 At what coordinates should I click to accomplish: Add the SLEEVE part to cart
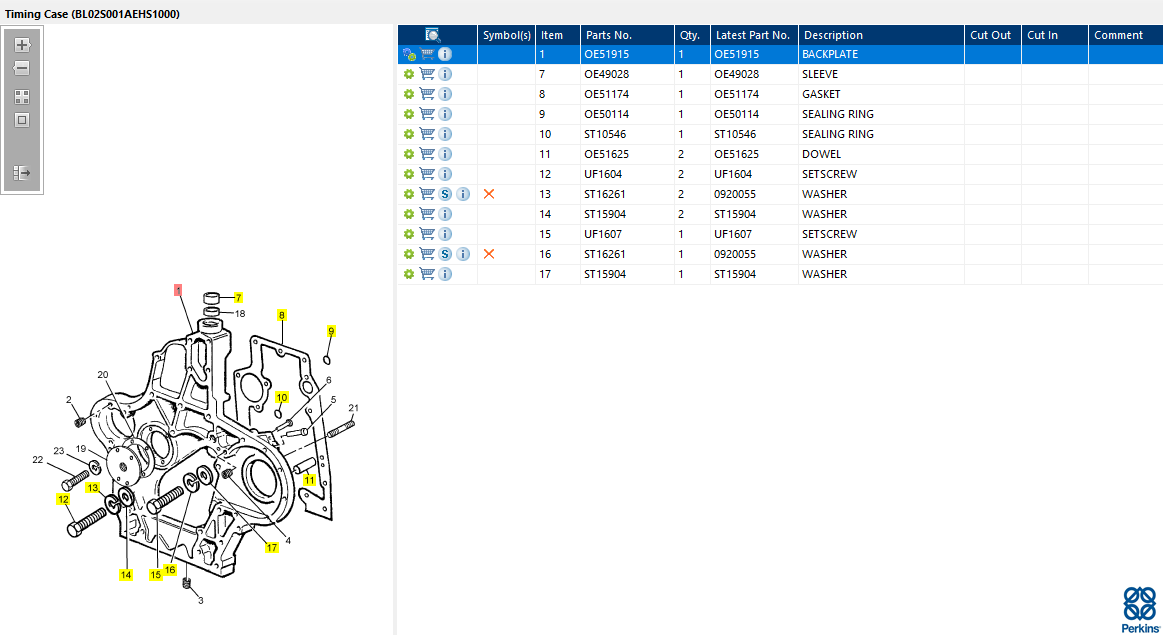point(427,74)
